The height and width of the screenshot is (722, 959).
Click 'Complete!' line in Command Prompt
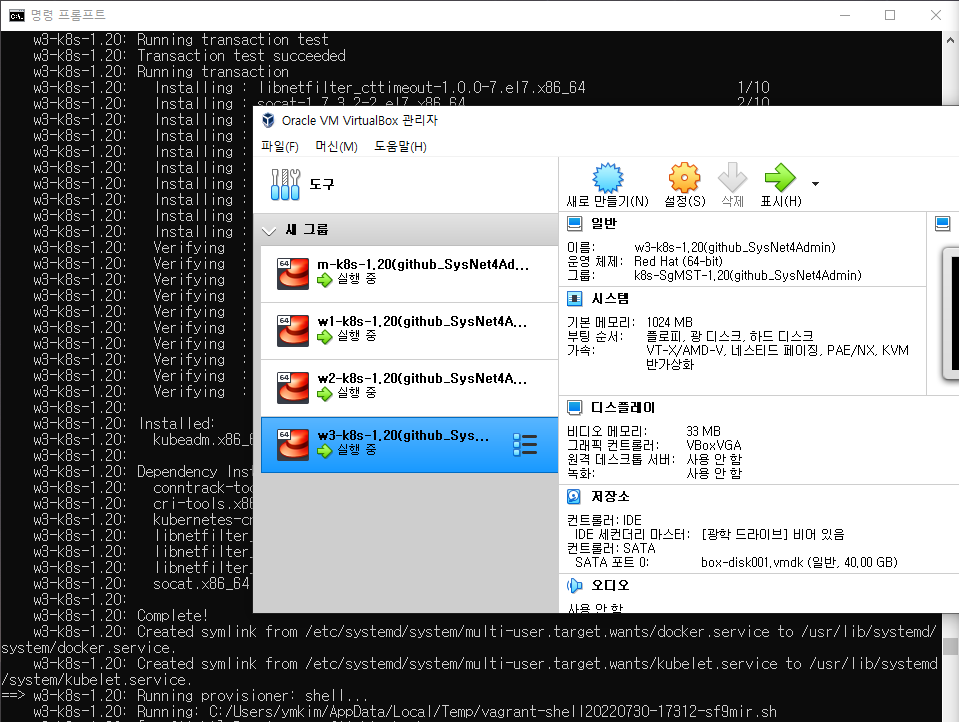pyautogui.click(x=172, y=616)
